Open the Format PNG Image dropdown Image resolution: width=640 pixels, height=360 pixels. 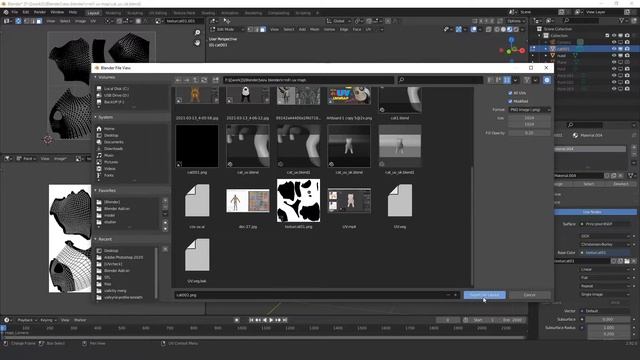point(529,110)
